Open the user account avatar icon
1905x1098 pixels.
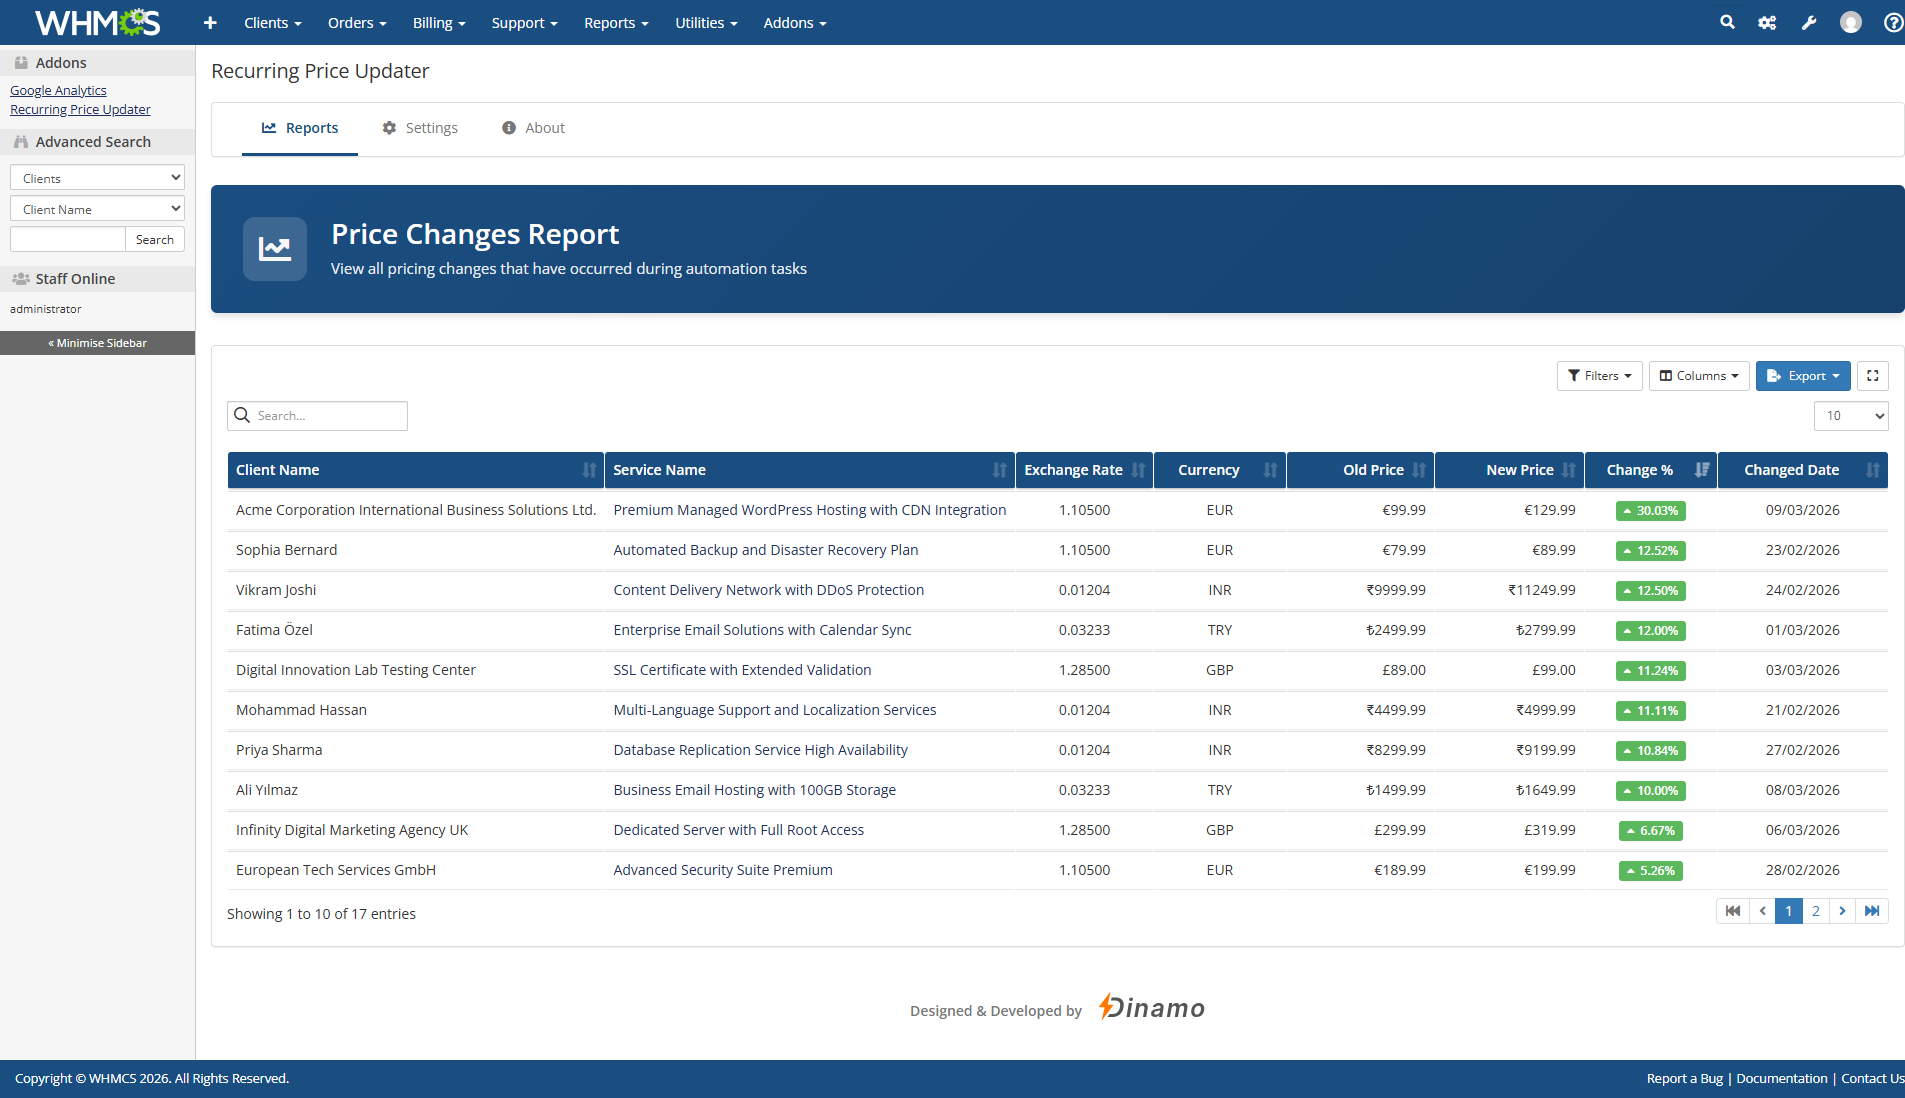tap(1851, 22)
